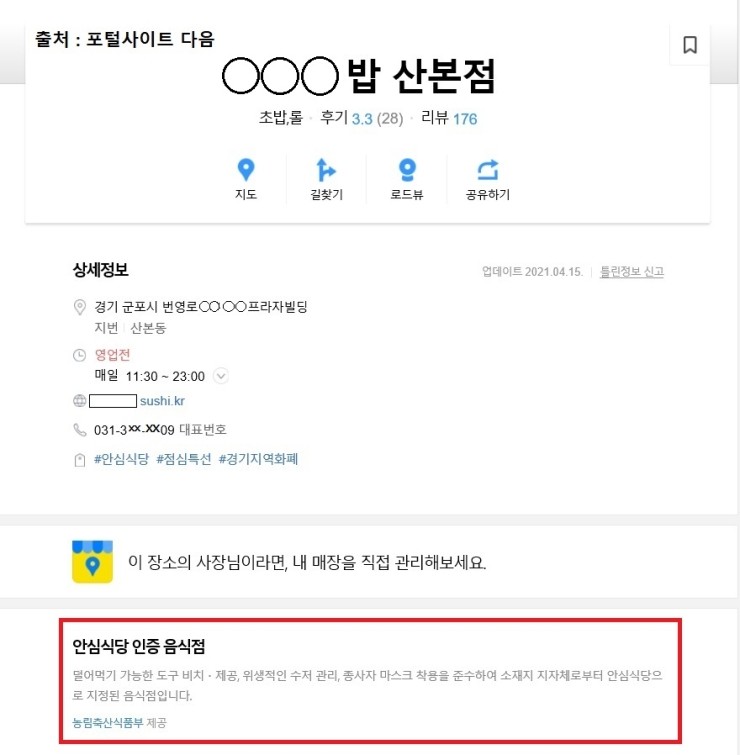Click the 농림축산식품부 provider link
This screenshot has height=755, width=740.
coord(108,722)
